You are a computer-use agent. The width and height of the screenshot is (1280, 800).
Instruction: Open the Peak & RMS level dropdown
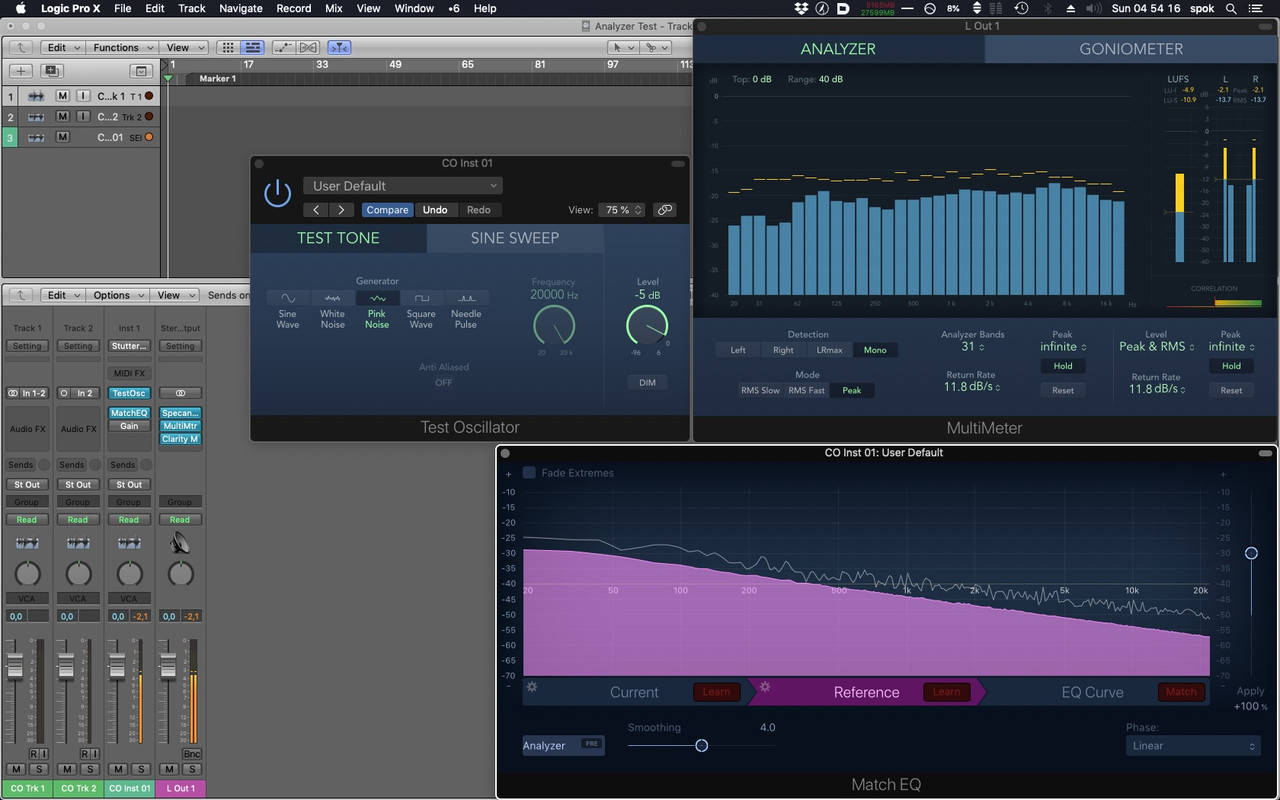tap(1157, 347)
